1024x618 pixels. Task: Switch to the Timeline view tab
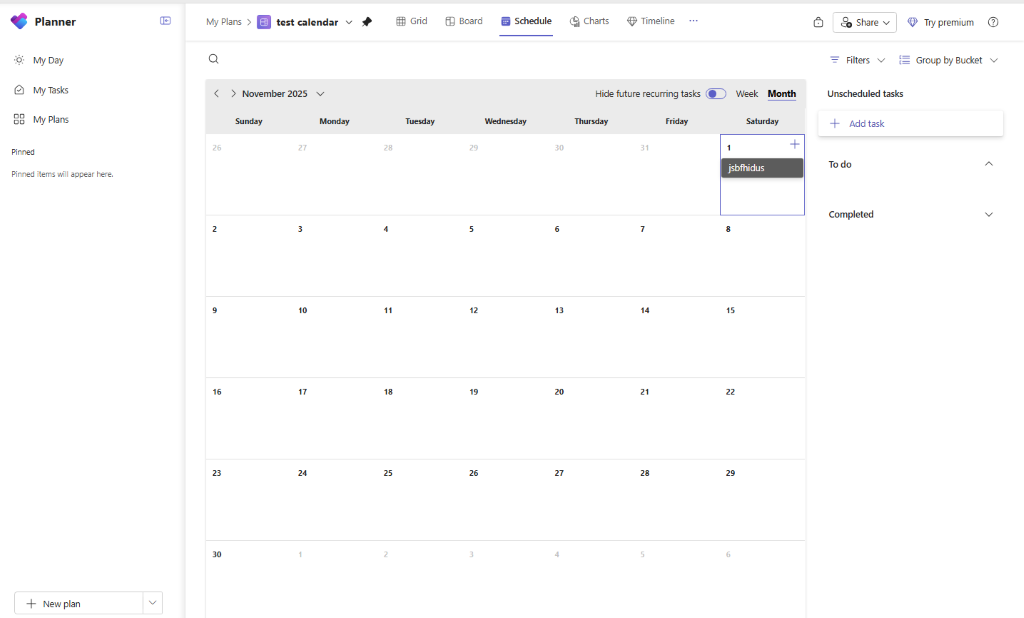click(650, 21)
